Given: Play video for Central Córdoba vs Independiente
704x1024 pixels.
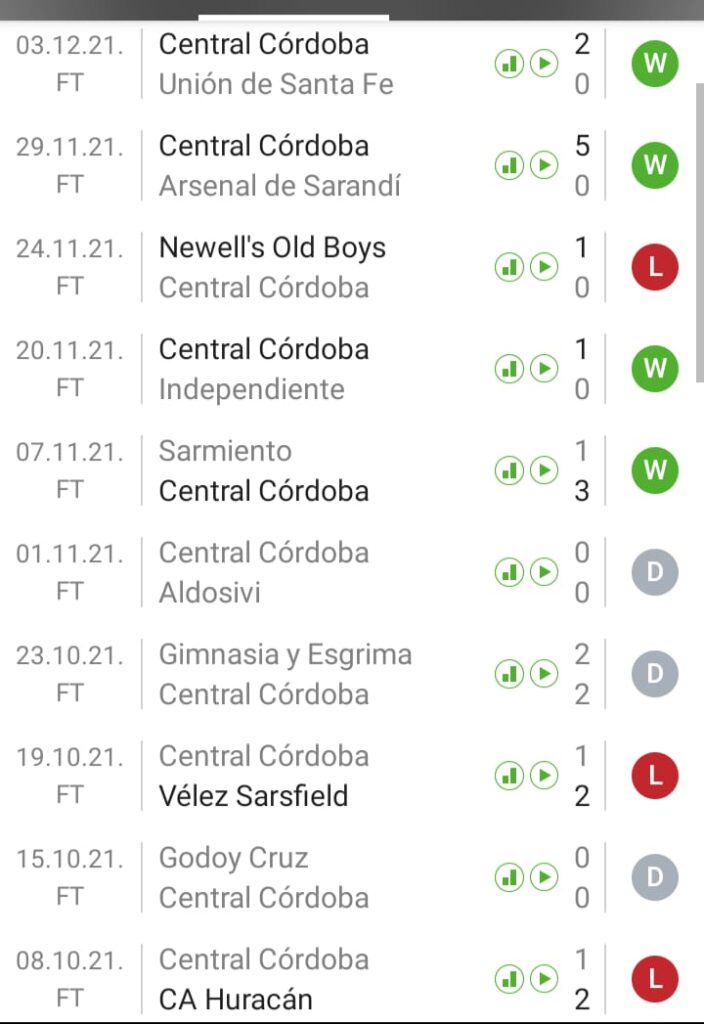Looking at the screenshot, I should click(544, 369).
